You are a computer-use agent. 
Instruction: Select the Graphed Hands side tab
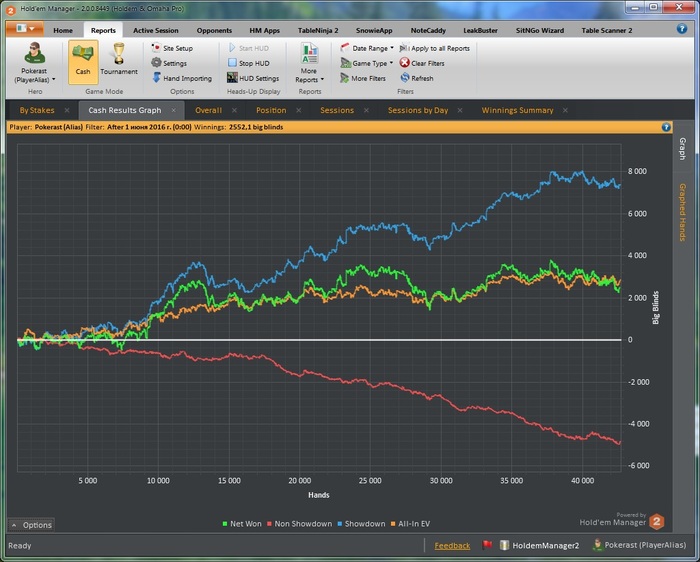click(x=683, y=212)
